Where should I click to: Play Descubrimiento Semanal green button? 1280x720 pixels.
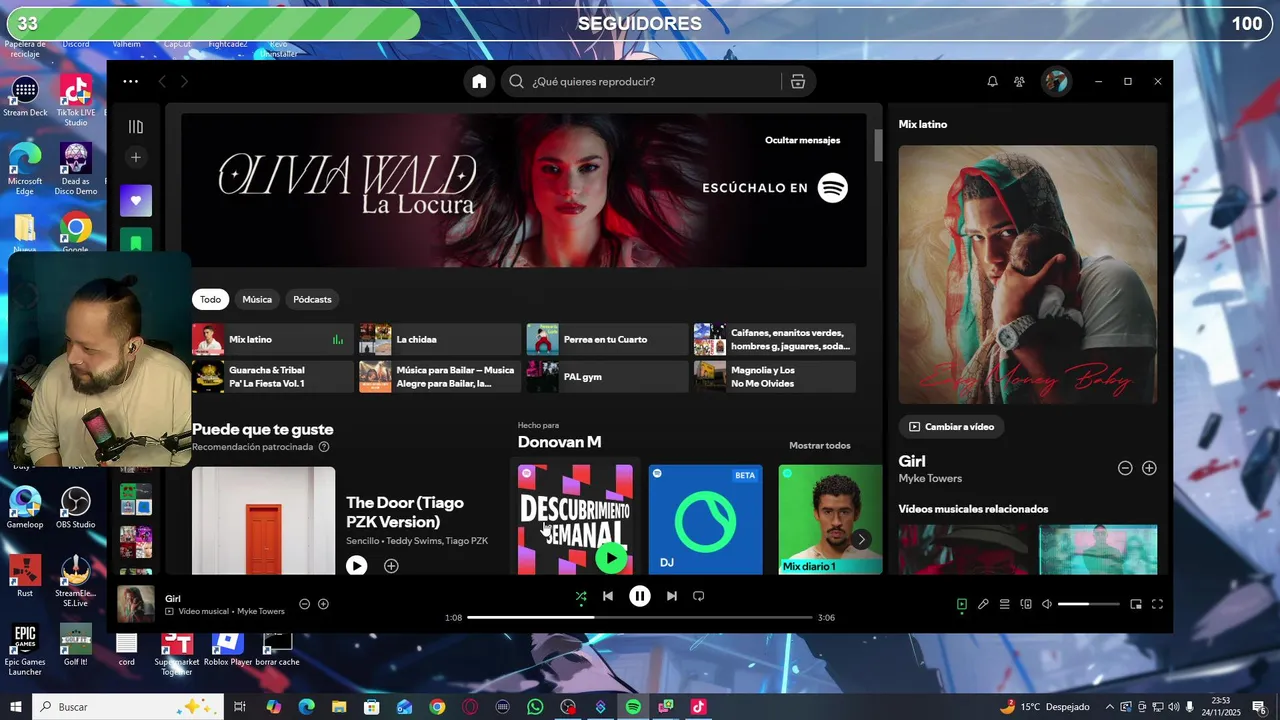tap(611, 558)
